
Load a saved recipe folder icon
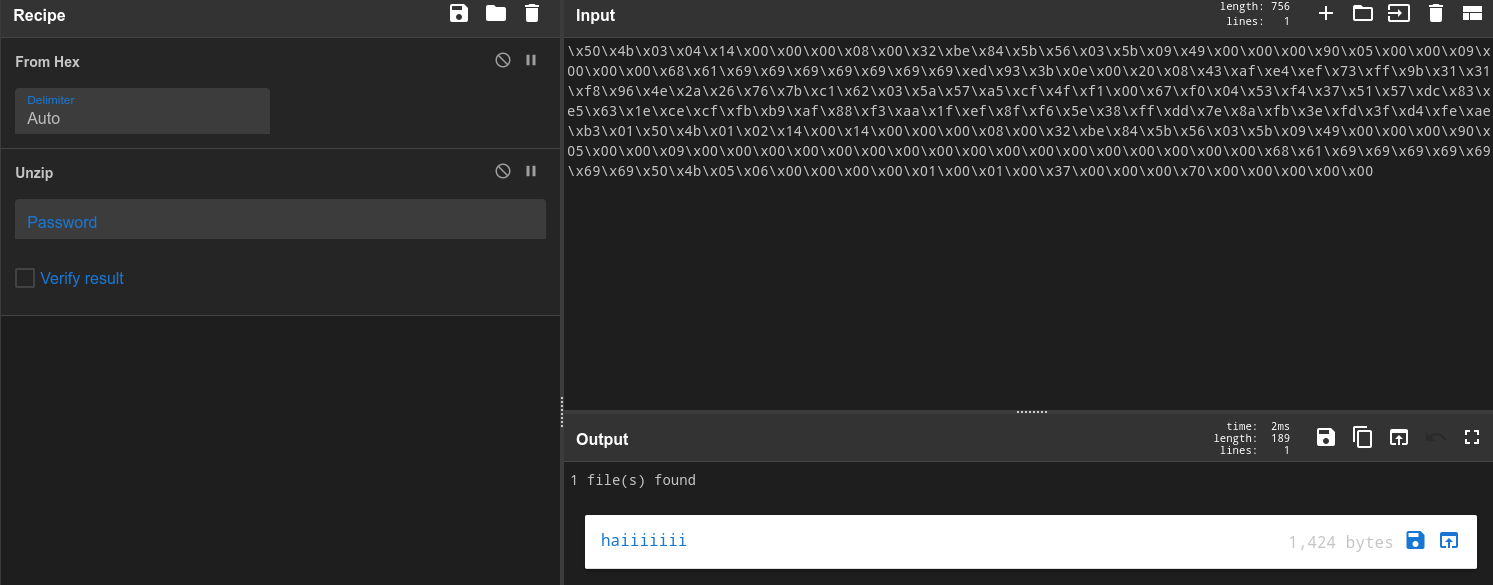tap(495, 13)
